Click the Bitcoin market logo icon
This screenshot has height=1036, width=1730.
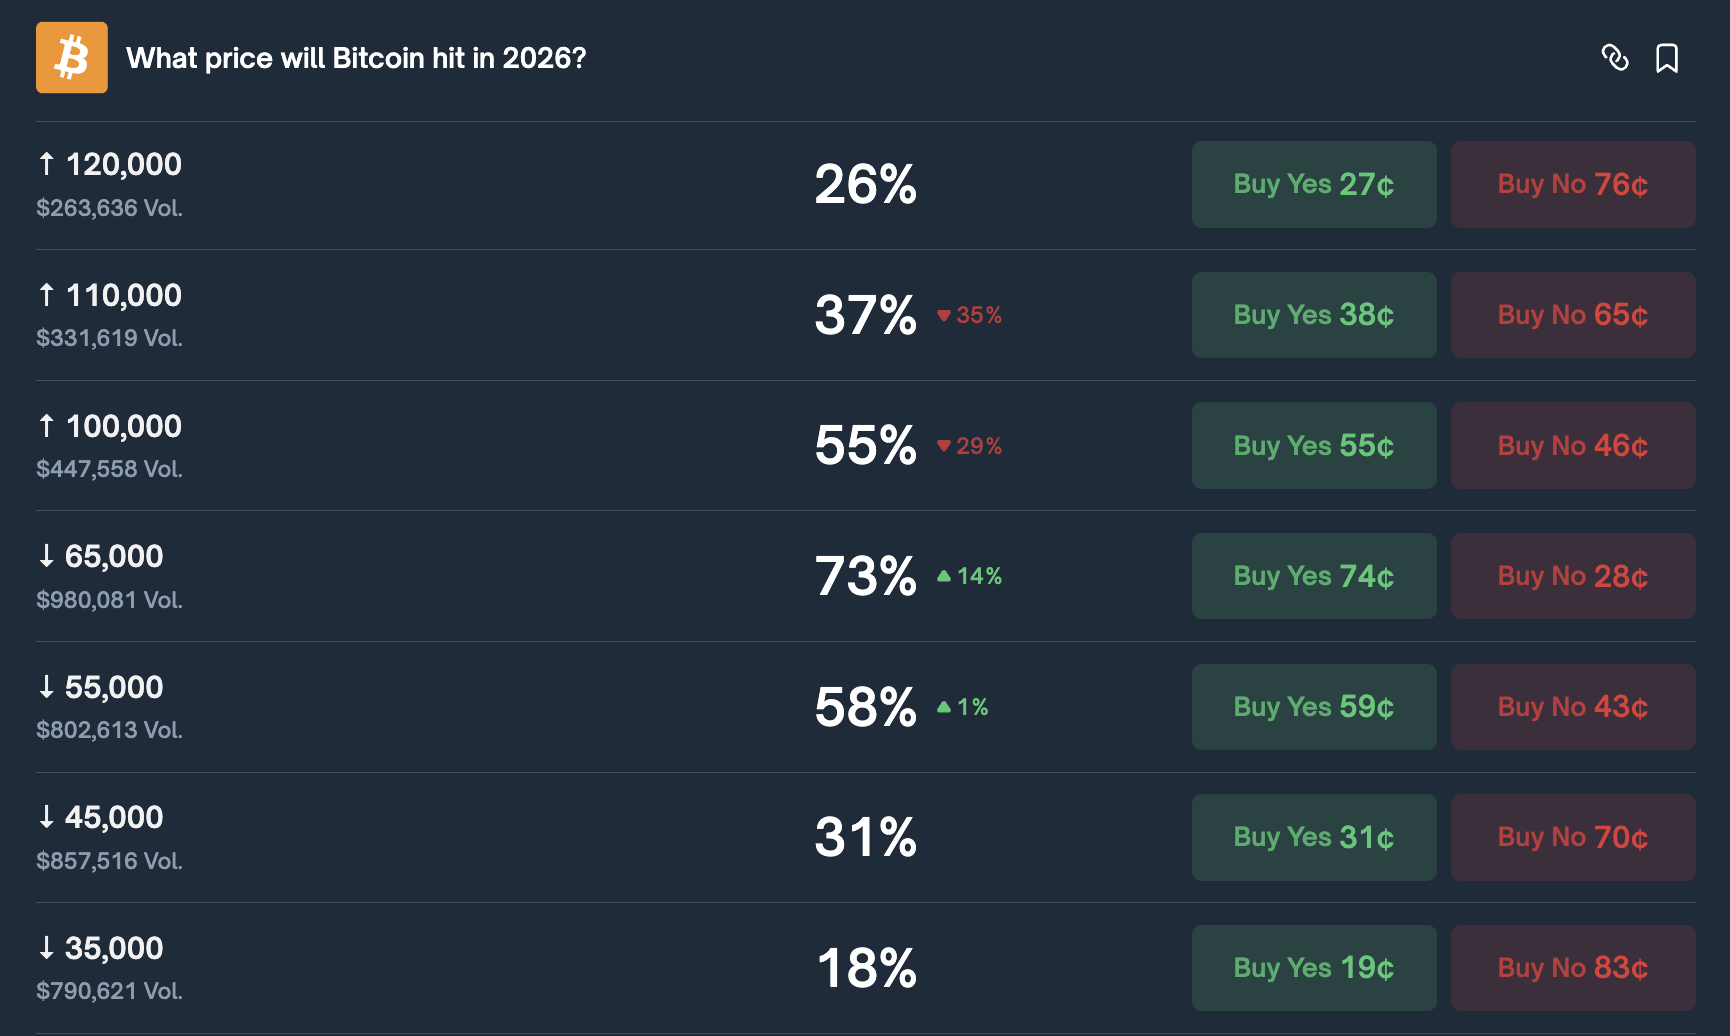[71, 57]
